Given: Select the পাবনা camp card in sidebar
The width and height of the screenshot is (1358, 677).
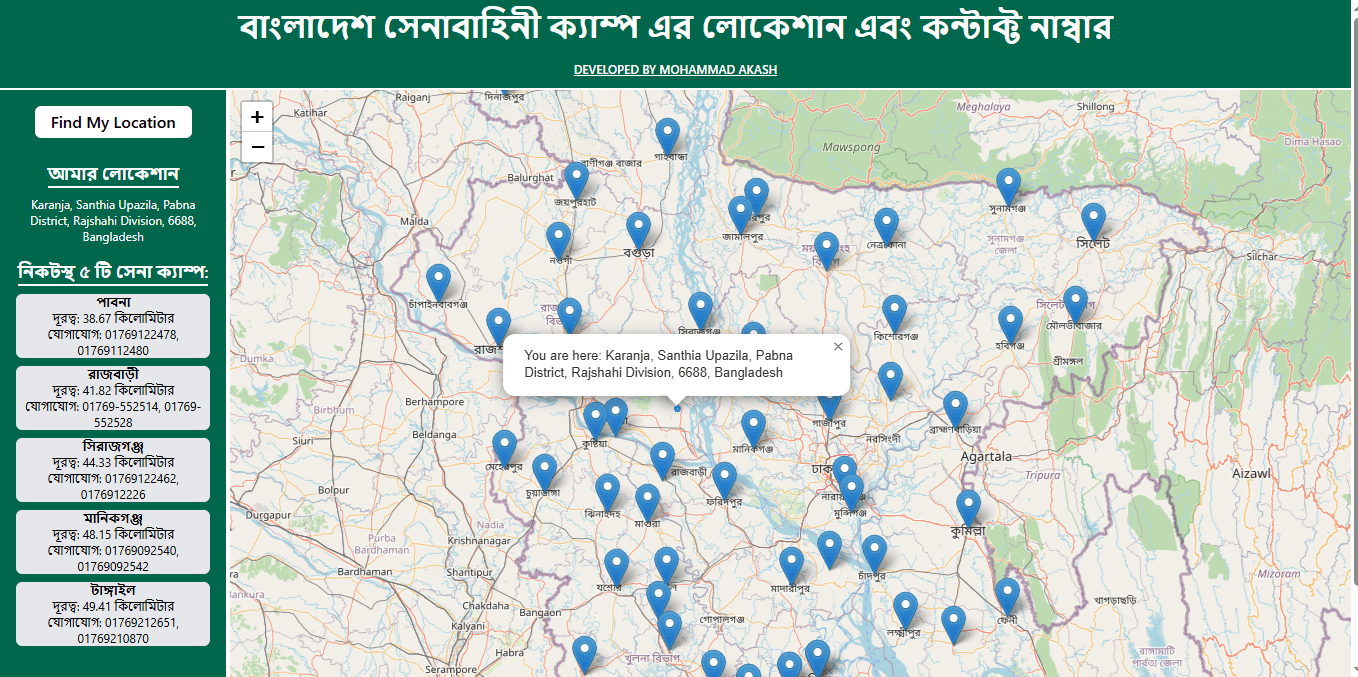Looking at the screenshot, I should tap(113, 326).
